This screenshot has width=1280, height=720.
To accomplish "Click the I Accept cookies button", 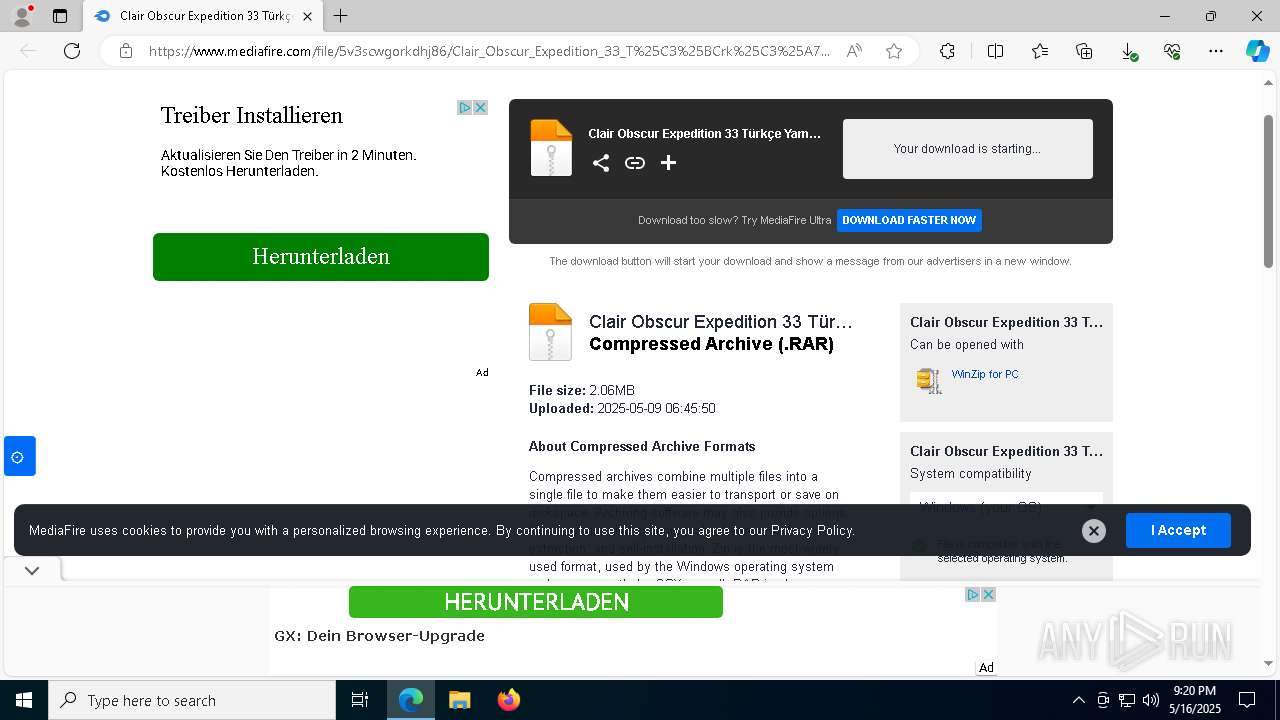I will 1178,530.
